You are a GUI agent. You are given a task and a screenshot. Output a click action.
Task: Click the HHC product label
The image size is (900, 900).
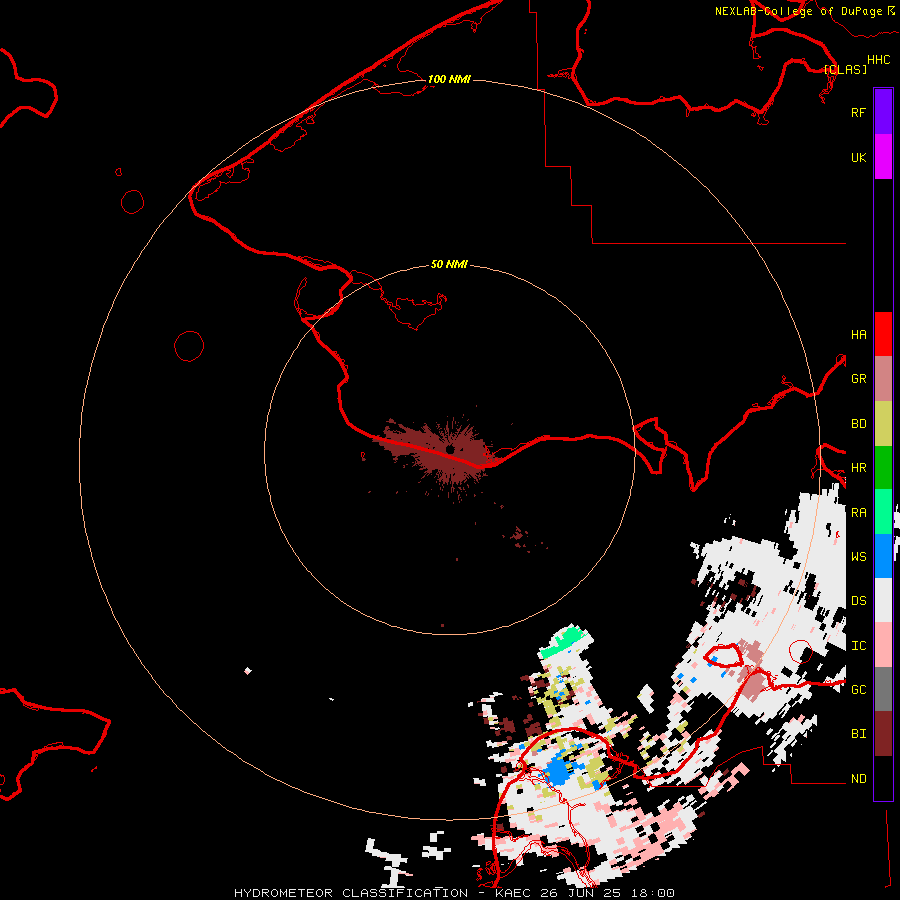tap(878, 60)
